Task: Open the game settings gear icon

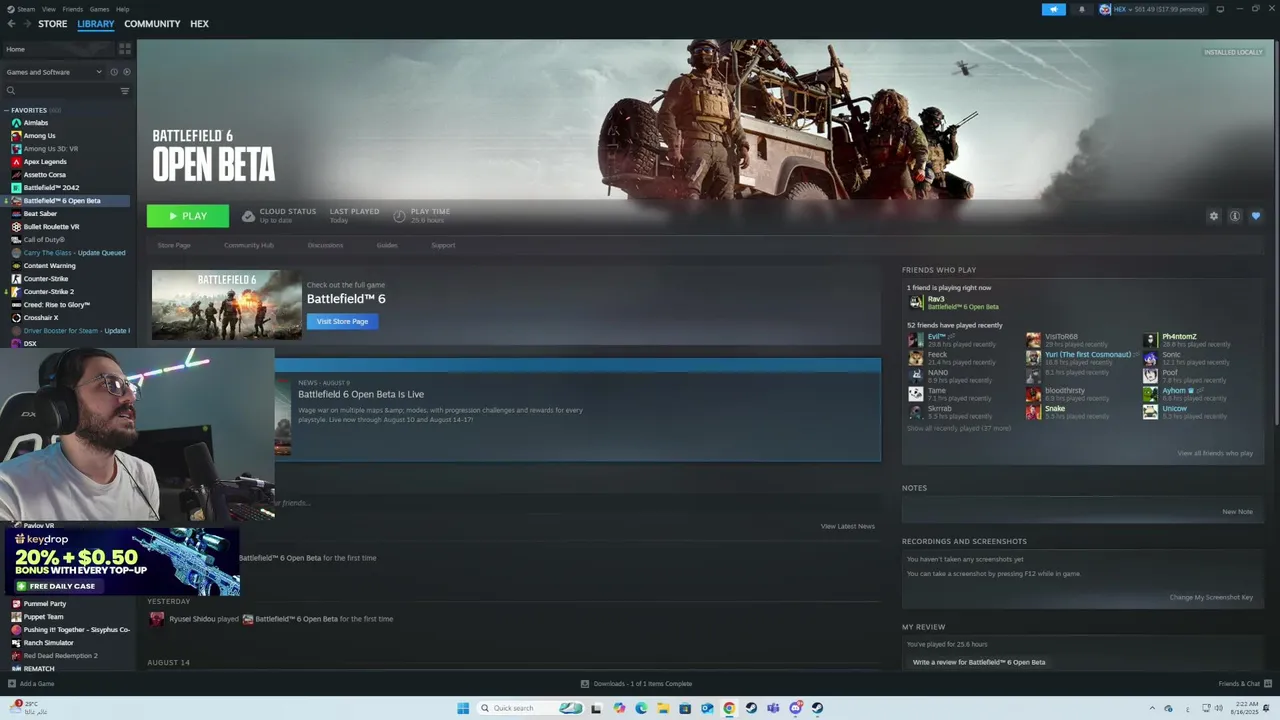Action: (1214, 216)
